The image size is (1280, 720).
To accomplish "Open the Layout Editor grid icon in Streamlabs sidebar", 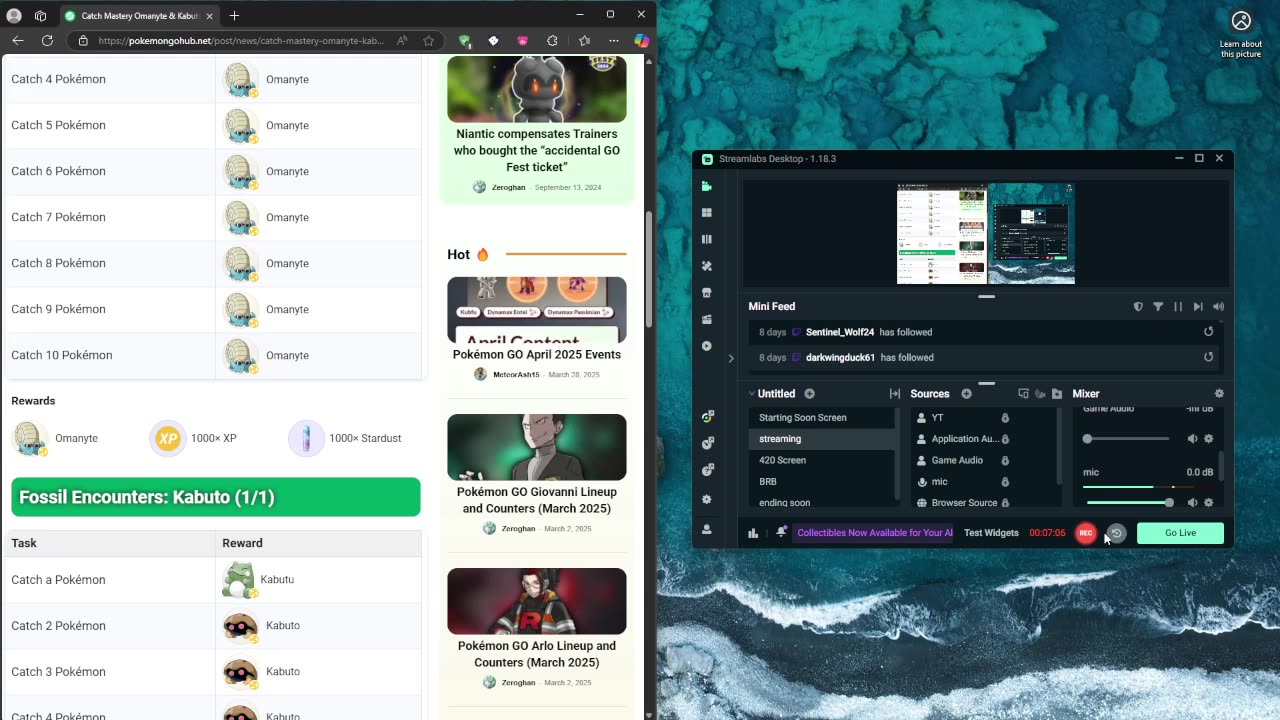I will point(707,213).
